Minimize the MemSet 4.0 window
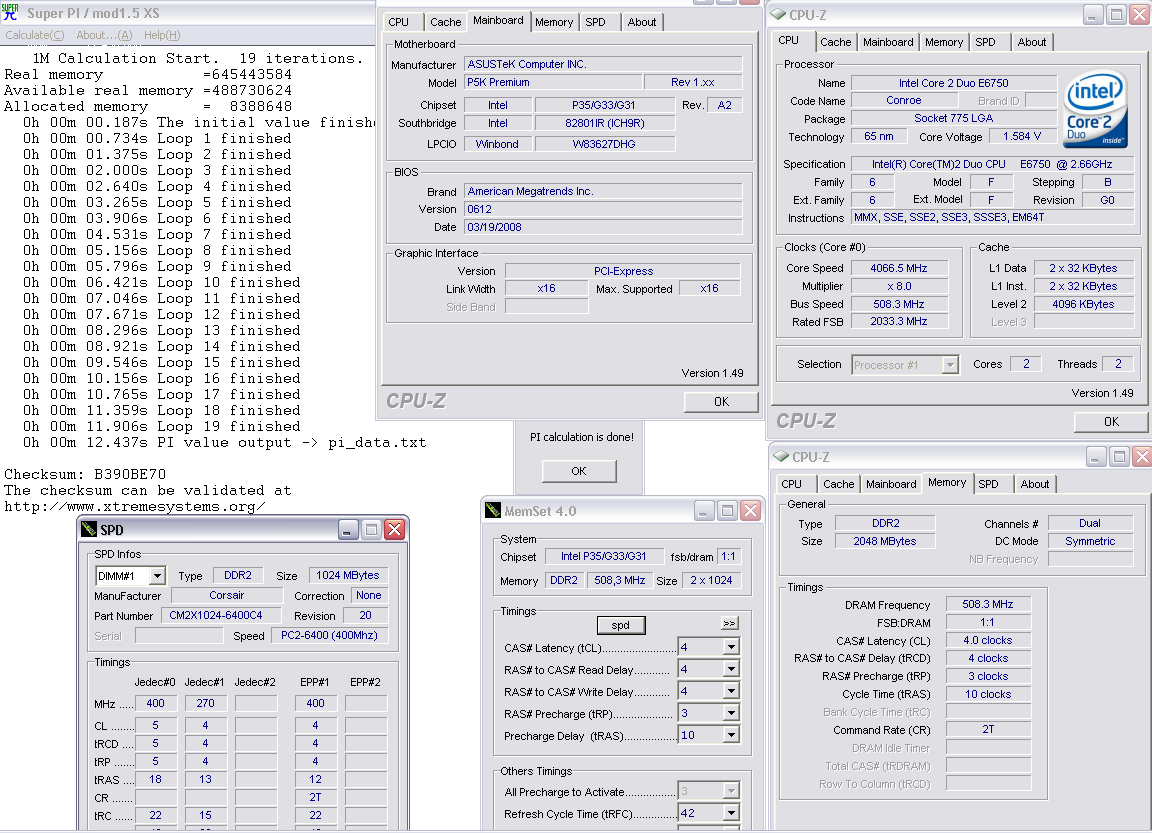This screenshot has height=833, width=1152. click(x=703, y=511)
